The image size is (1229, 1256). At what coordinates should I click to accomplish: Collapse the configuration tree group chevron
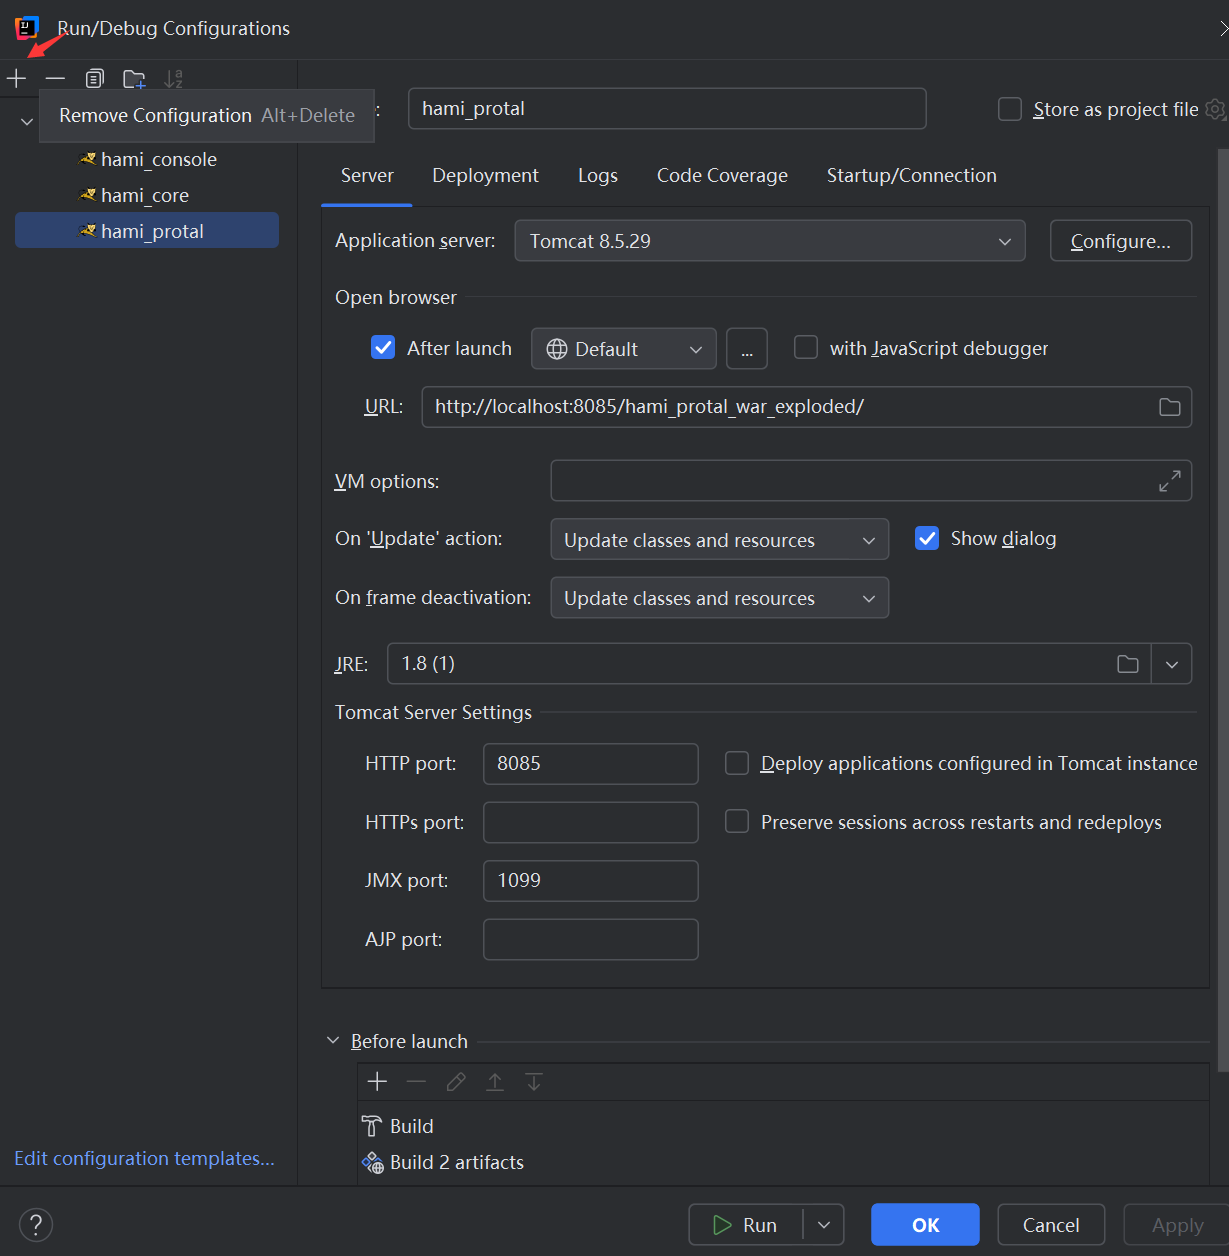[27, 122]
